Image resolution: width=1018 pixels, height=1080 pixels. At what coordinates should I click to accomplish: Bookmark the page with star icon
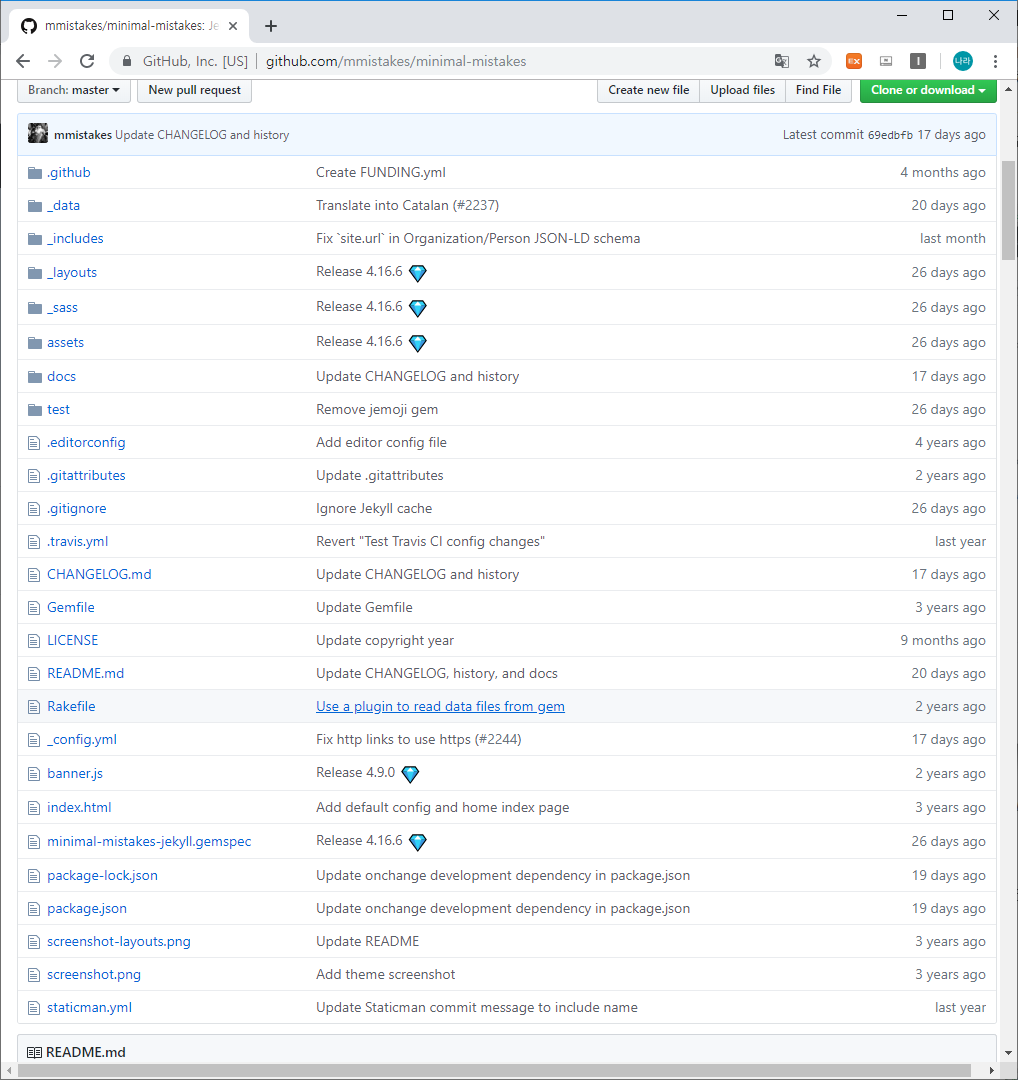click(x=814, y=61)
